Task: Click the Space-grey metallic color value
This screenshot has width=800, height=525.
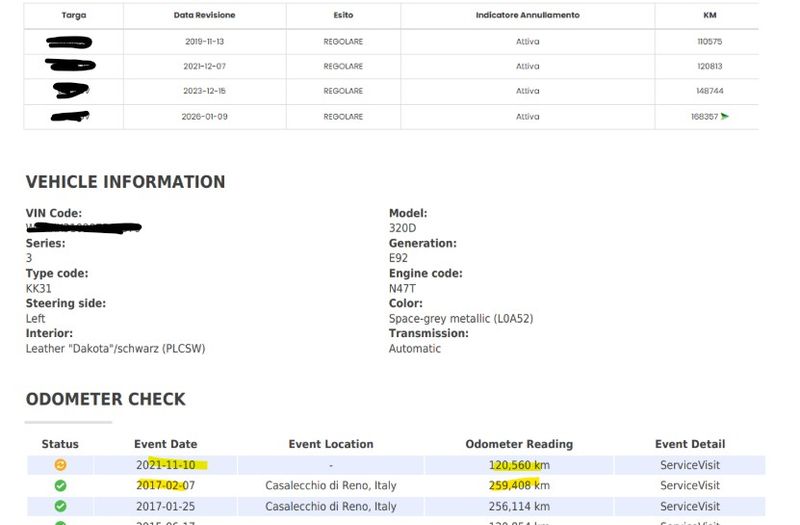Action: pos(461,318)
